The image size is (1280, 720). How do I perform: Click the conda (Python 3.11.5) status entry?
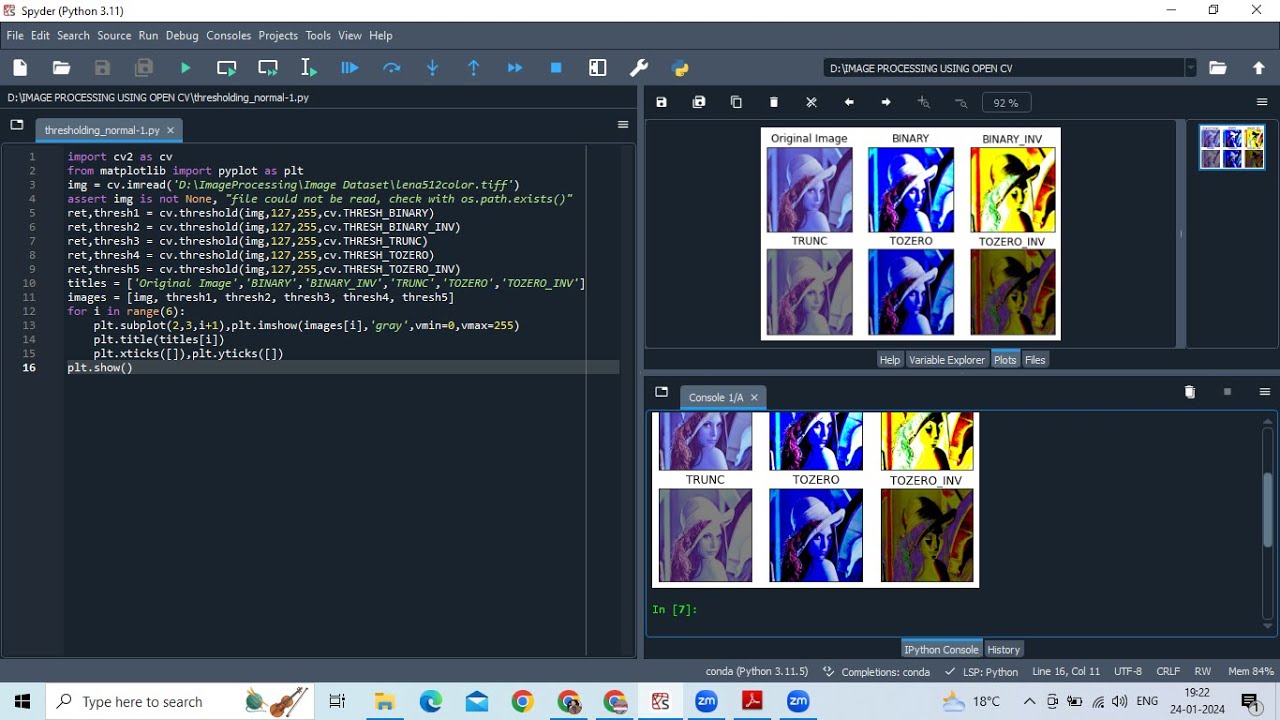tap(756, 672)
